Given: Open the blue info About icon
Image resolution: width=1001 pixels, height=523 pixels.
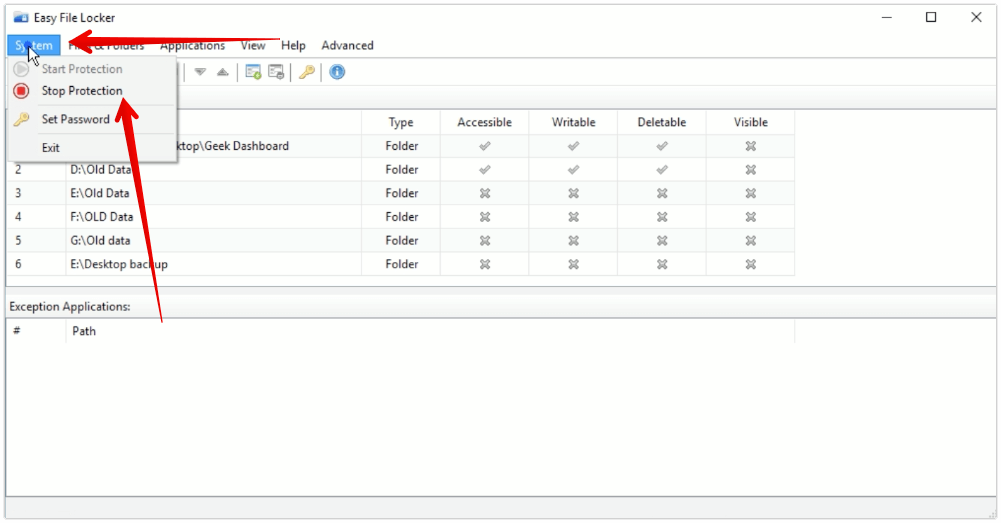Looking at the screenshot, I should click(337, 72).
